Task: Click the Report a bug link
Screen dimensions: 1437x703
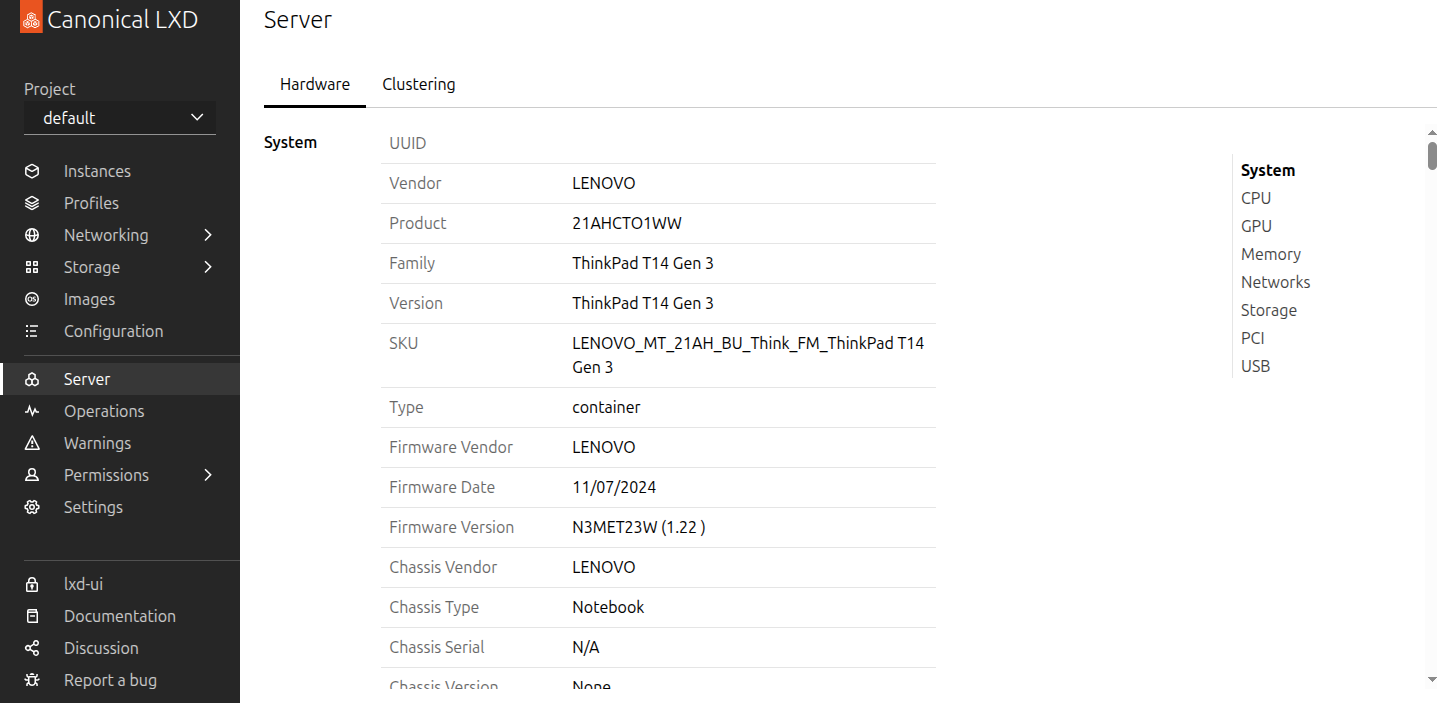Action: [110, 680]
